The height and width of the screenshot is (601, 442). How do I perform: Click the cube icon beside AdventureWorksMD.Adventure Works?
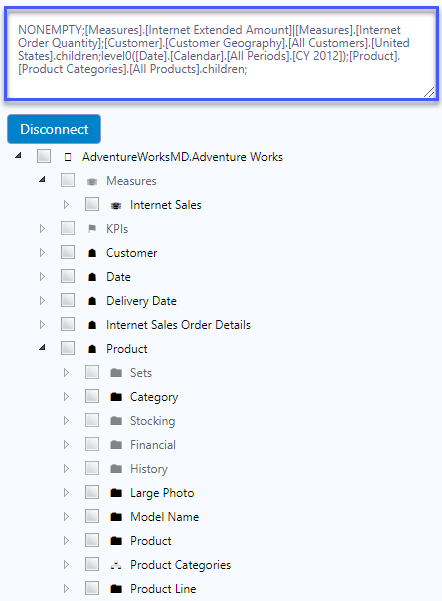68,157
